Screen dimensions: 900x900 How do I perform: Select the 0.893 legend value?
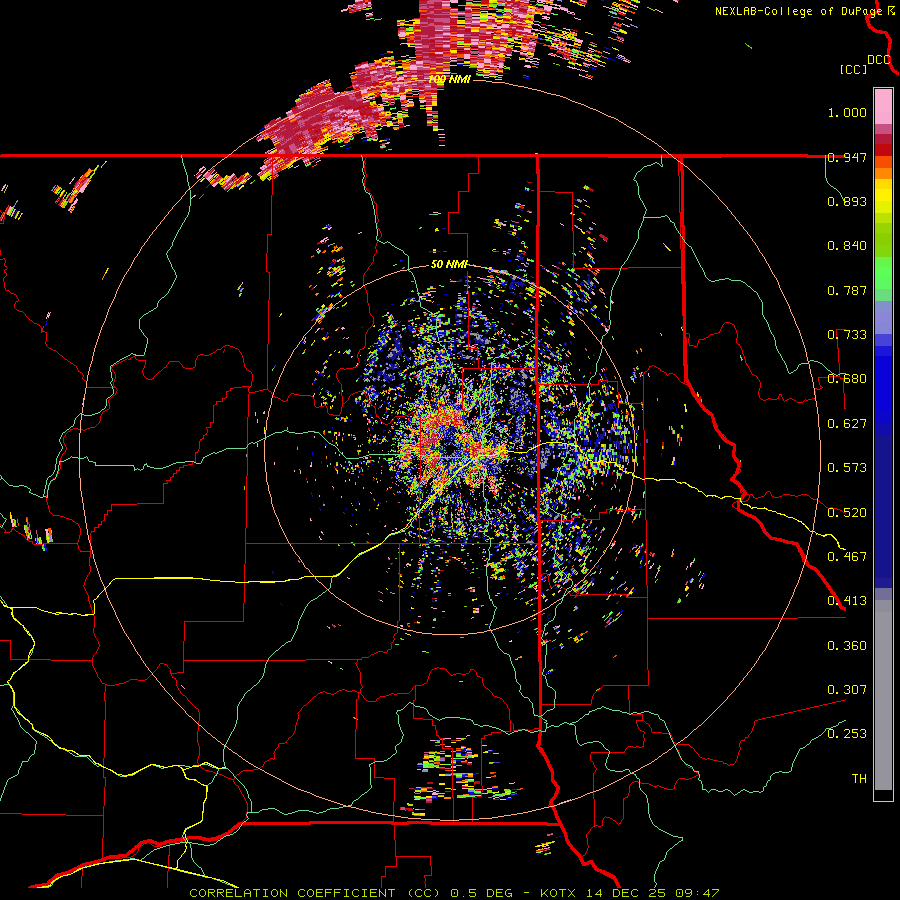847,201
